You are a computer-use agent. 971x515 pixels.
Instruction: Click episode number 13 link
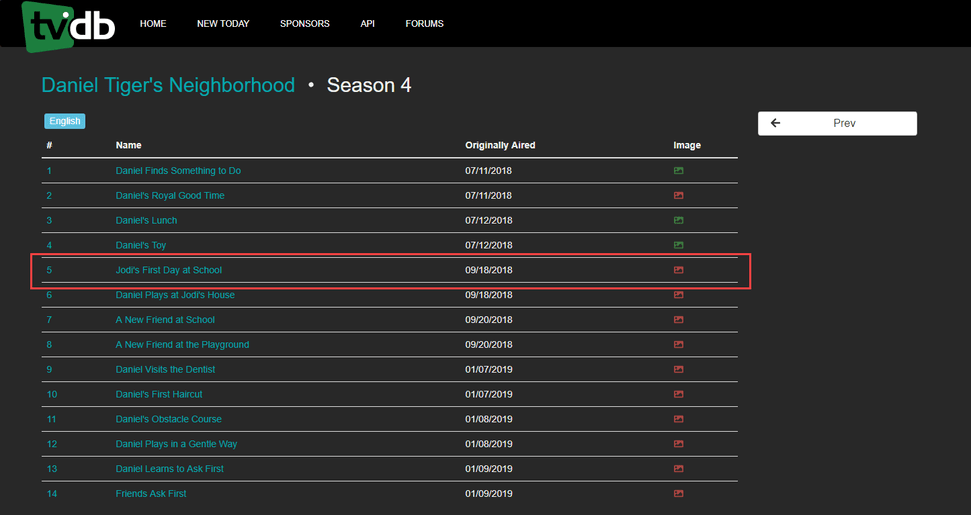(52, 469)
